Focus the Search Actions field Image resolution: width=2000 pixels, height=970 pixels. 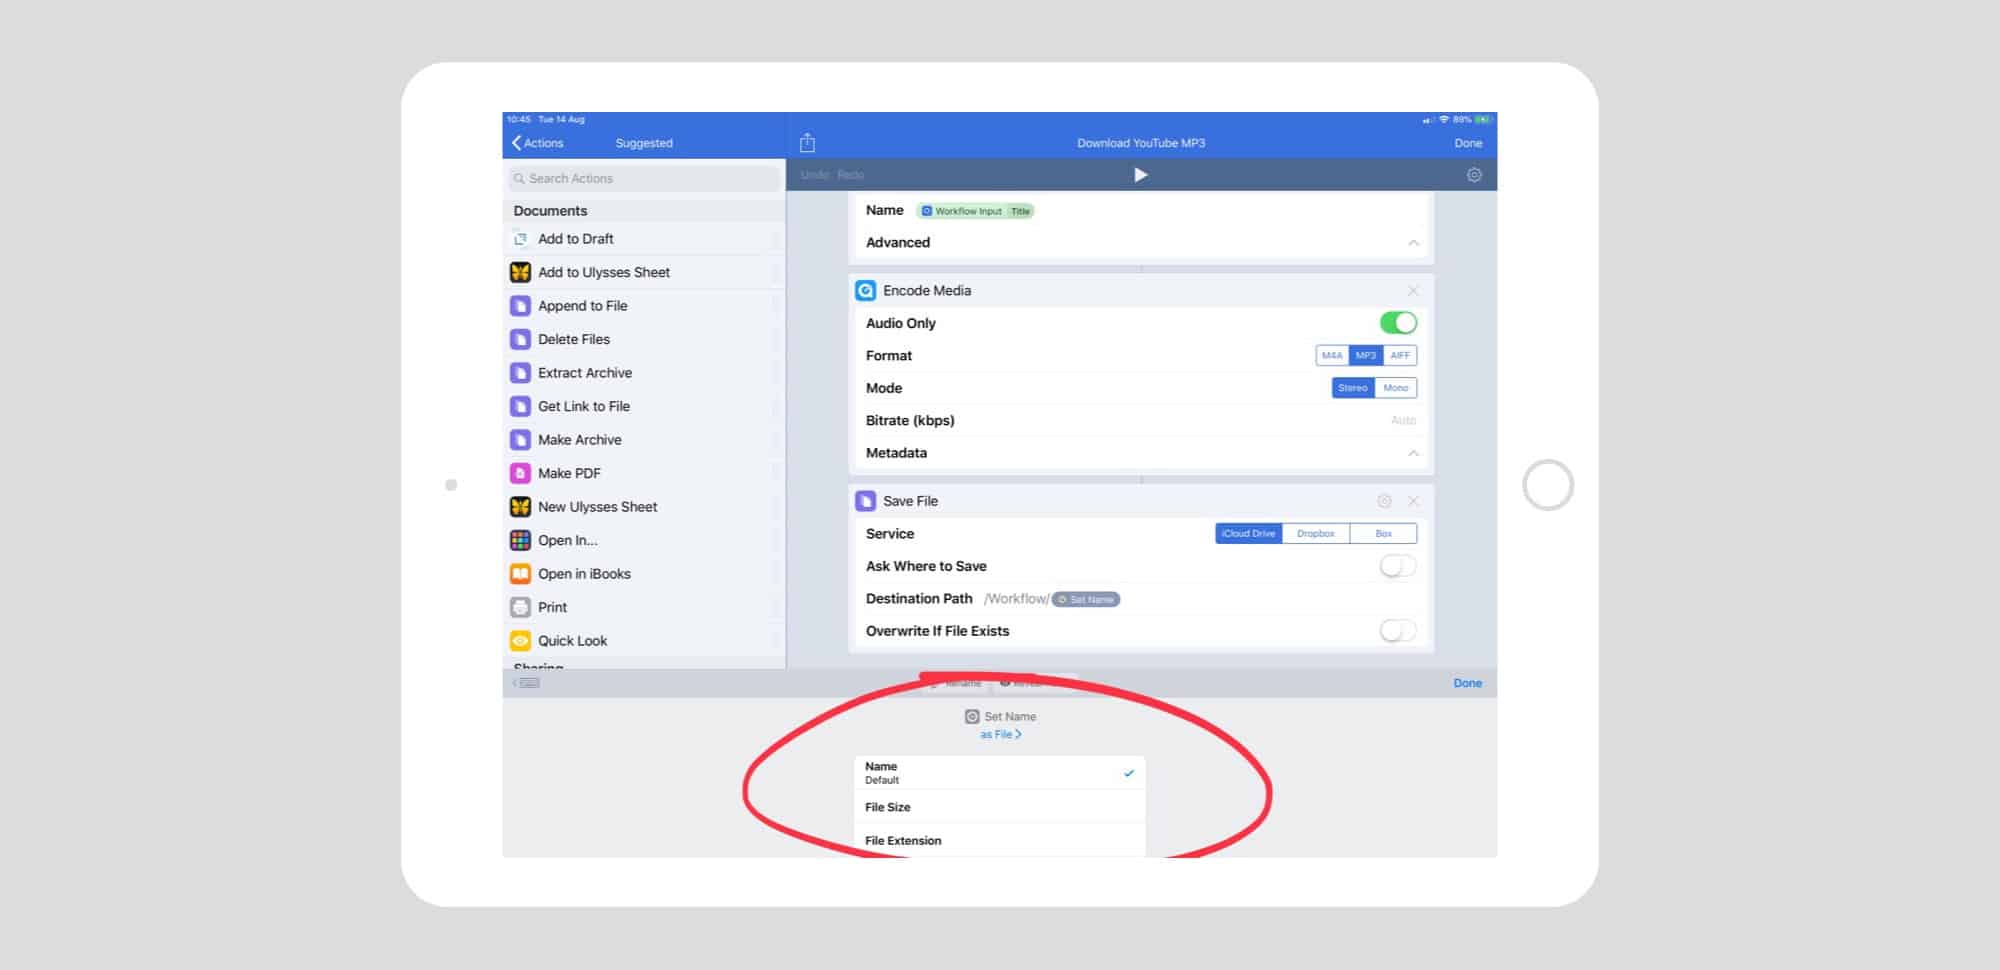click(x=644, y=179)
